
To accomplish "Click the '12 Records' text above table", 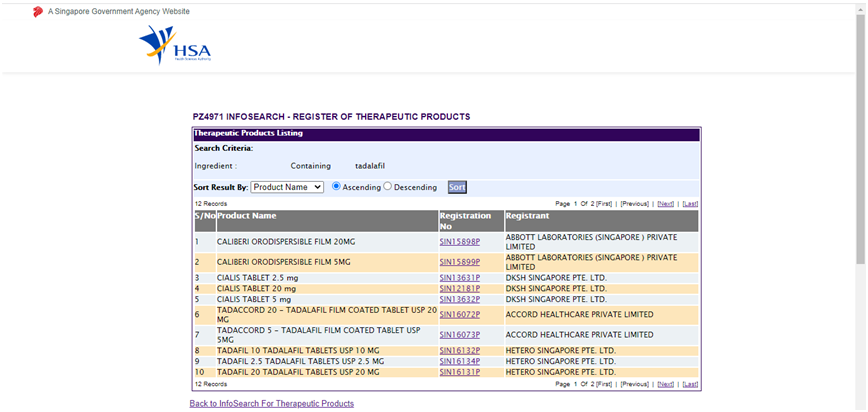I will 211,204.
